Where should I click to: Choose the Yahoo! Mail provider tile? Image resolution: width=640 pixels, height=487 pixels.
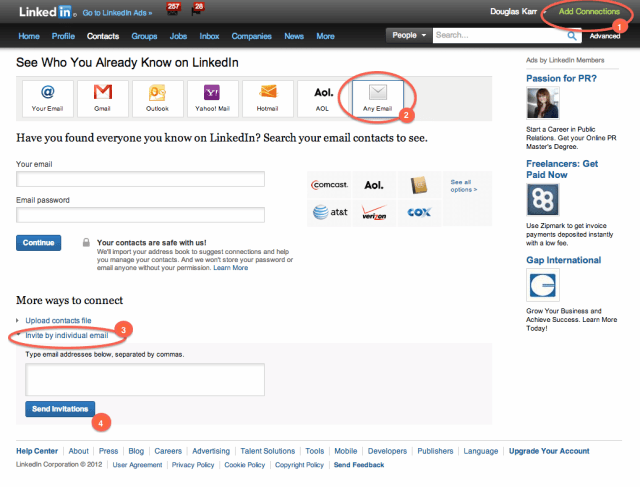coord(213,98)
